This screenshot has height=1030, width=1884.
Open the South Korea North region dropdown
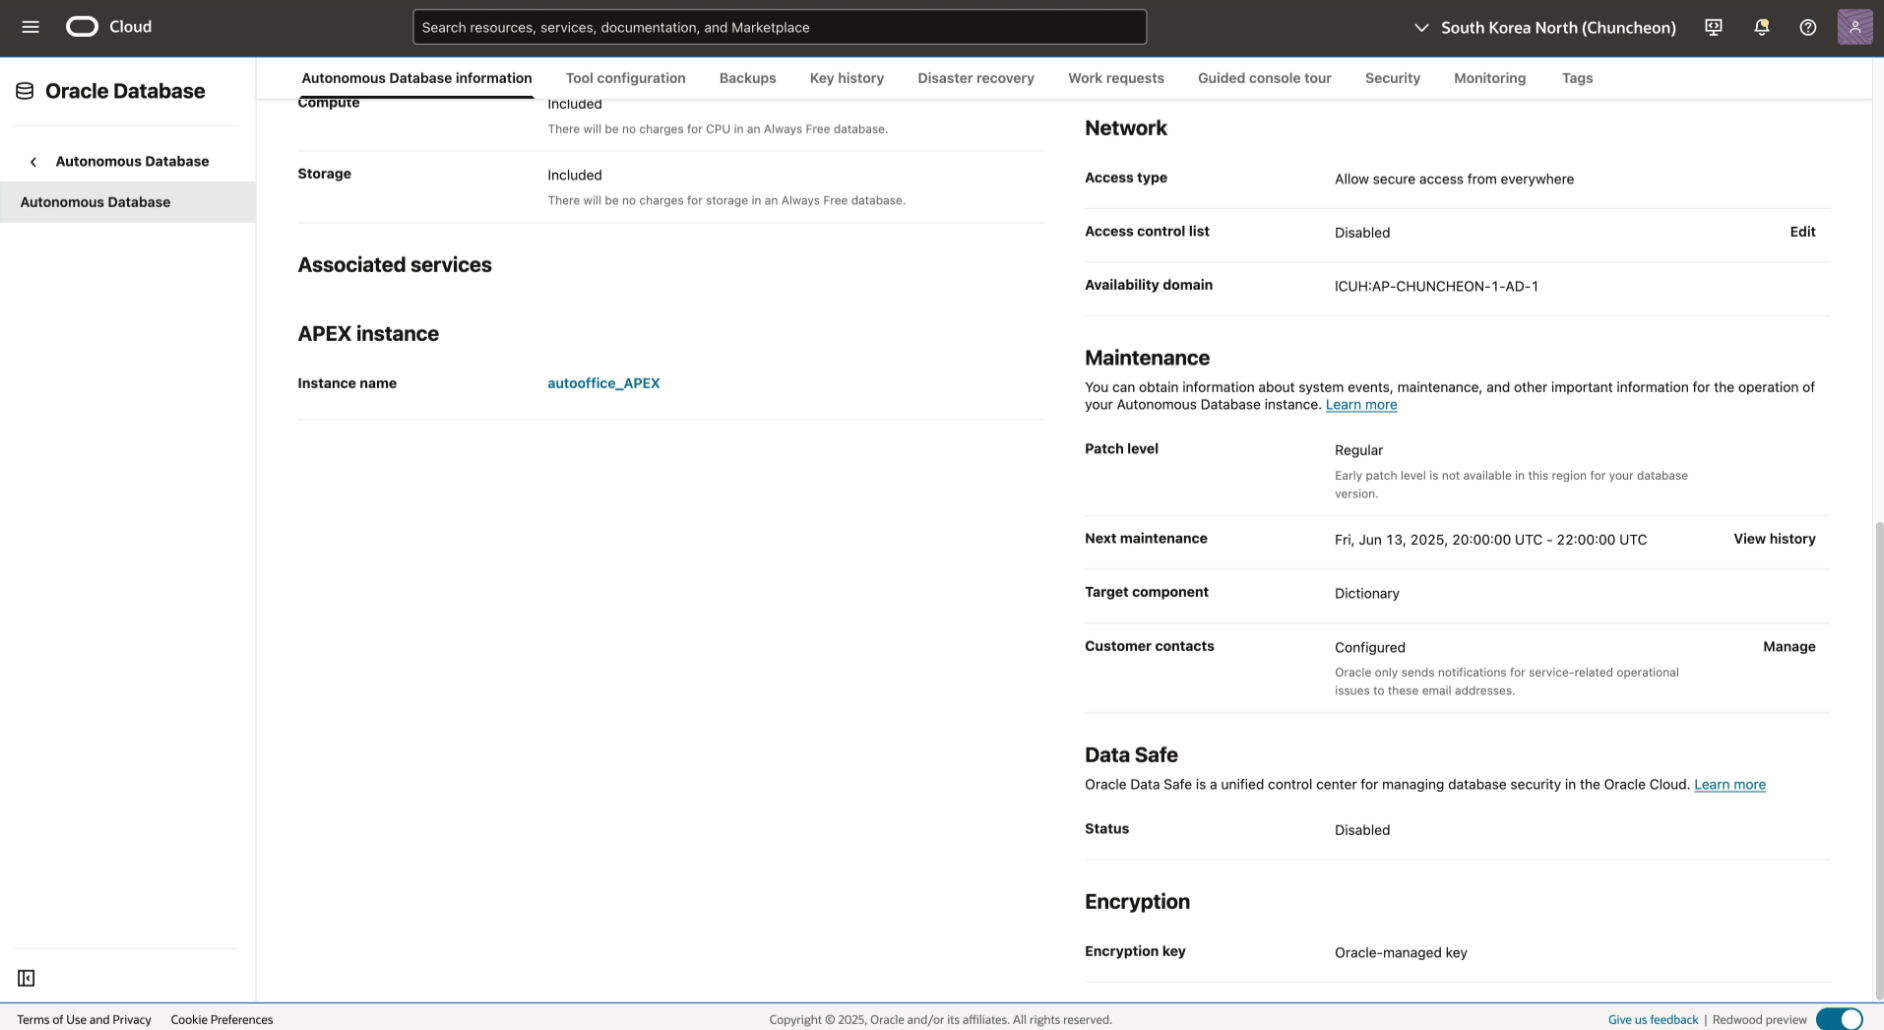(1545, 27)
